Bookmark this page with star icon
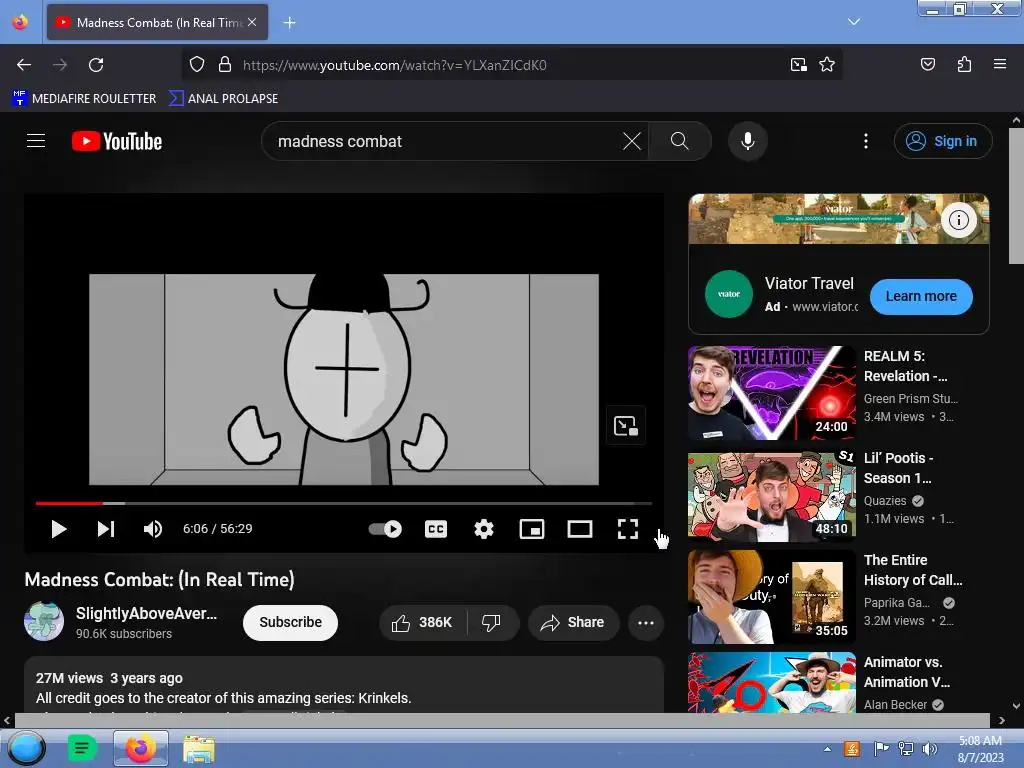Viewport: 1024px width, 768px height. pyautogui.click(x=827, y=65)
